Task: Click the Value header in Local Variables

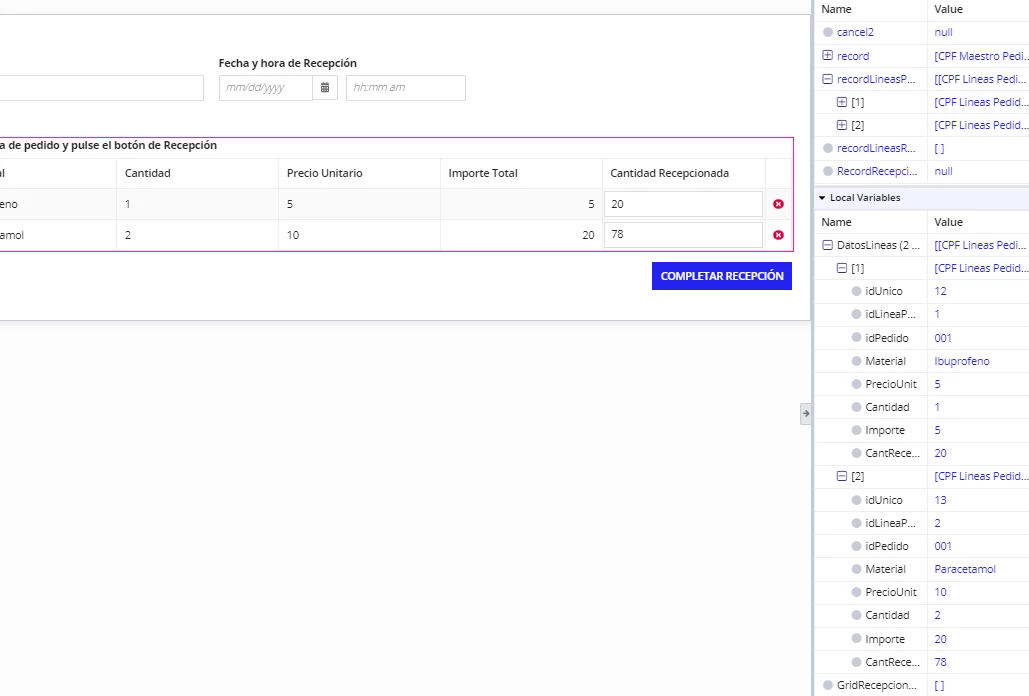Action: tap(948, 222)
